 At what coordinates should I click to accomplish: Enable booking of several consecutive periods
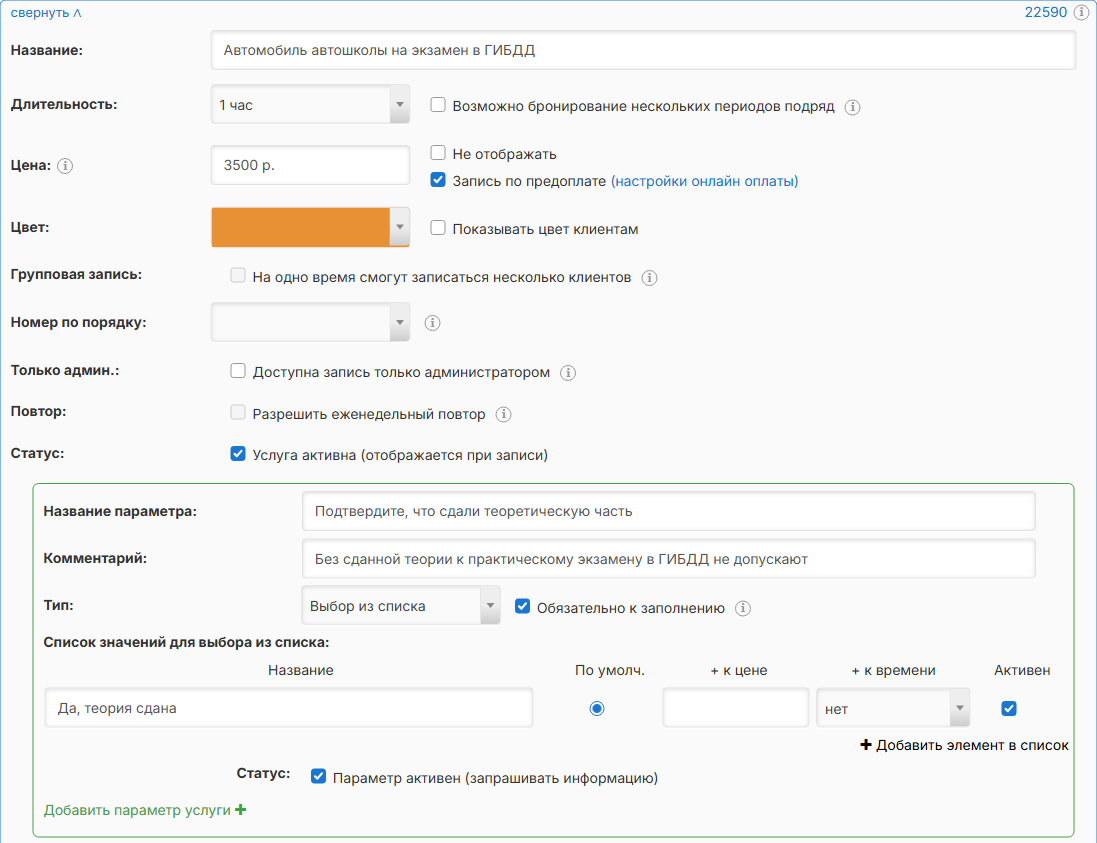point(438,105)
